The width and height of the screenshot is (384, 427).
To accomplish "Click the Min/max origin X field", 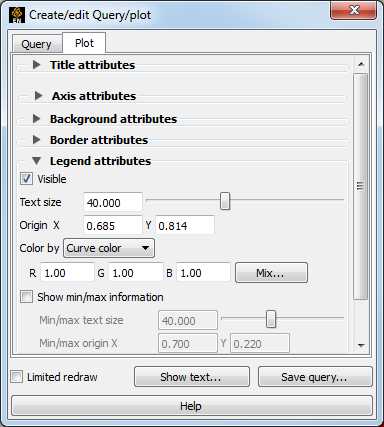I will [x=188, y=343].
